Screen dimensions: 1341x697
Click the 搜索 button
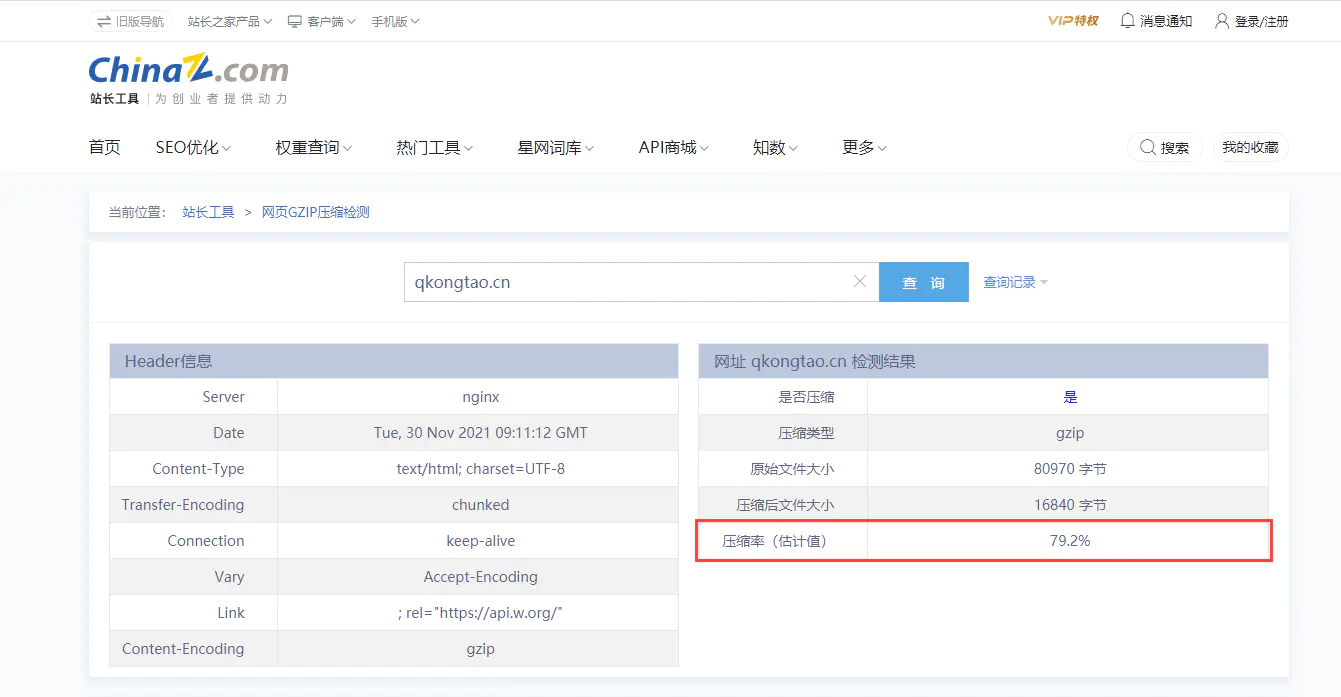[x=1164, y=147]
